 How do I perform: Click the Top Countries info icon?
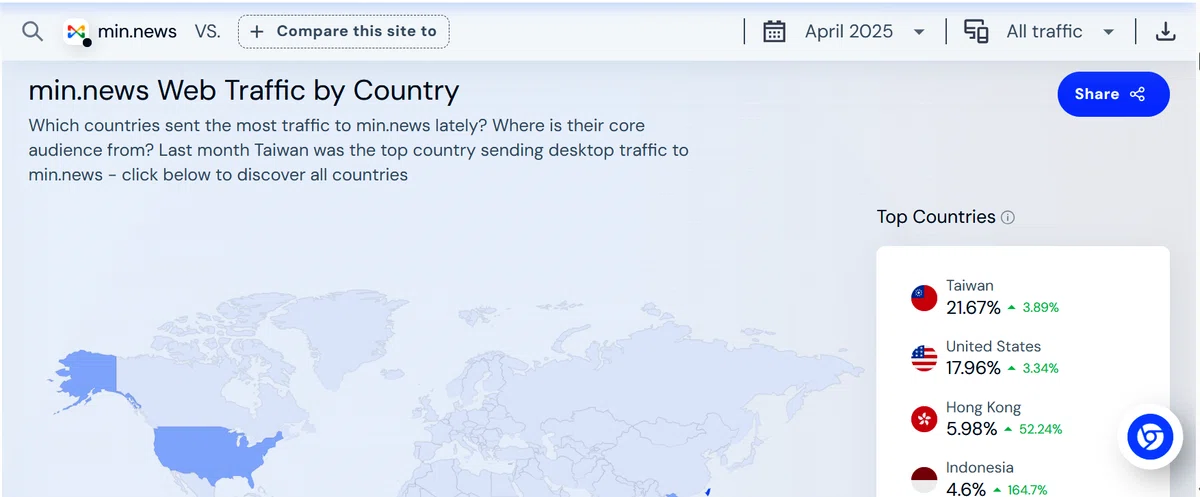click(x=1008, y=217)
